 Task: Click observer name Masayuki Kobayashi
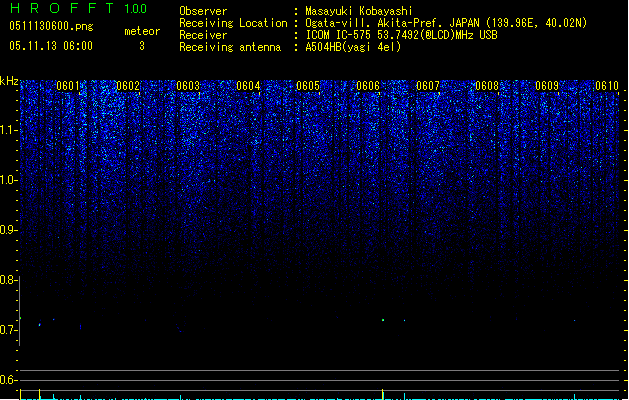pos(359,11)
